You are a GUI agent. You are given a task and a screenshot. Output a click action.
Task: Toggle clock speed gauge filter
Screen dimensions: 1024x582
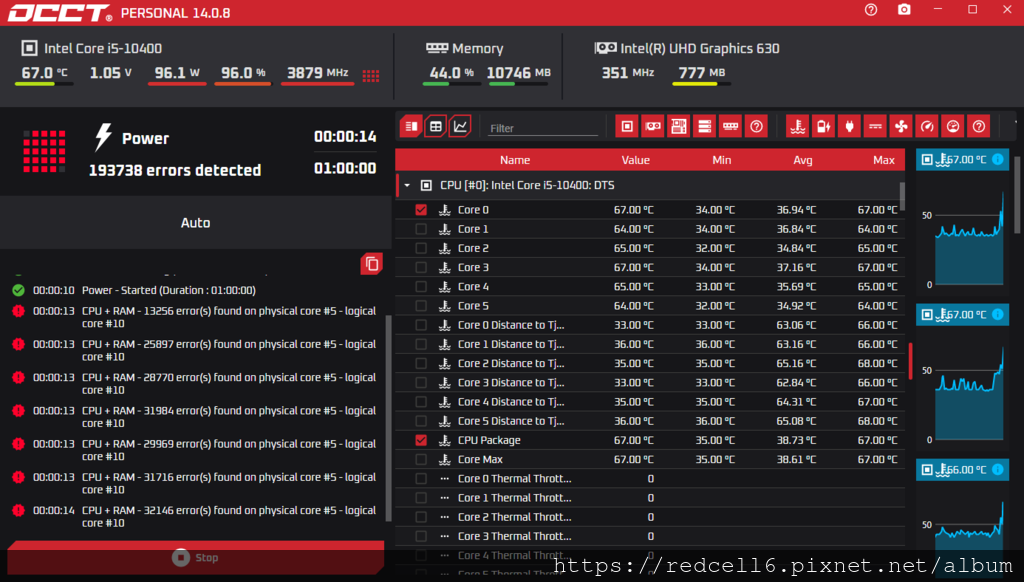[x=927, y=126]
